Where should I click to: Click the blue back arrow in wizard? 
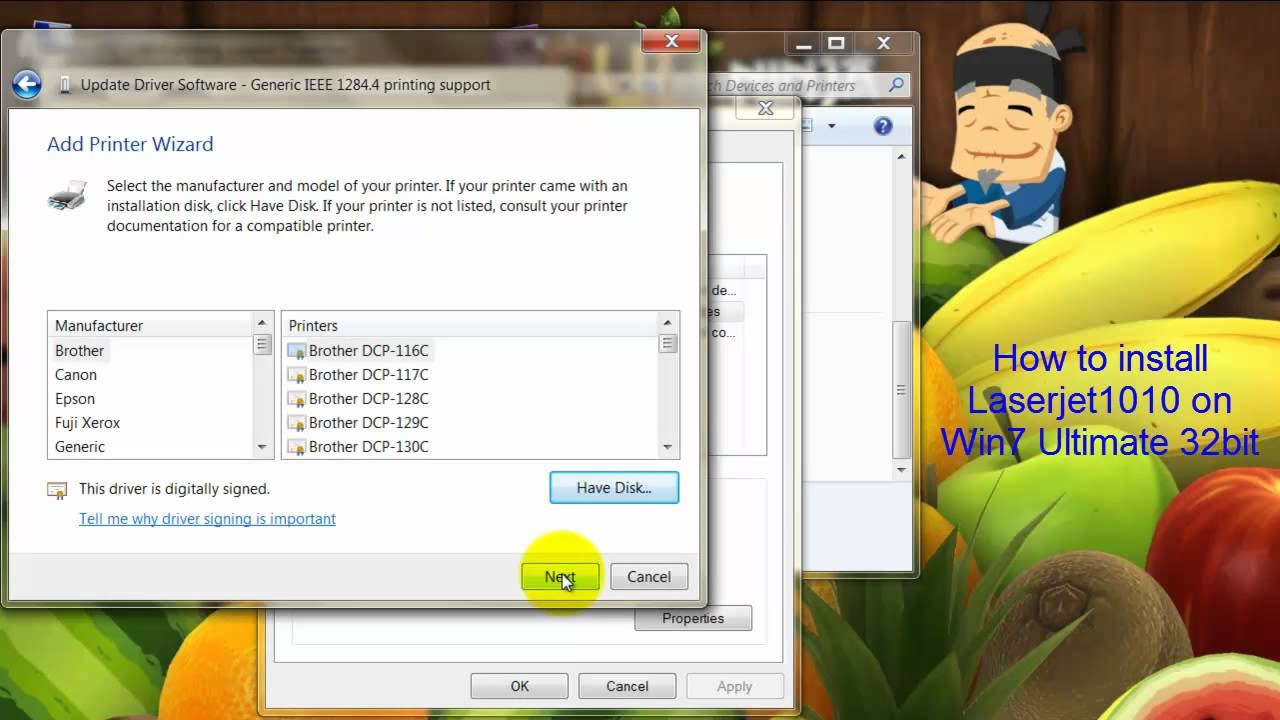(27, 85)
